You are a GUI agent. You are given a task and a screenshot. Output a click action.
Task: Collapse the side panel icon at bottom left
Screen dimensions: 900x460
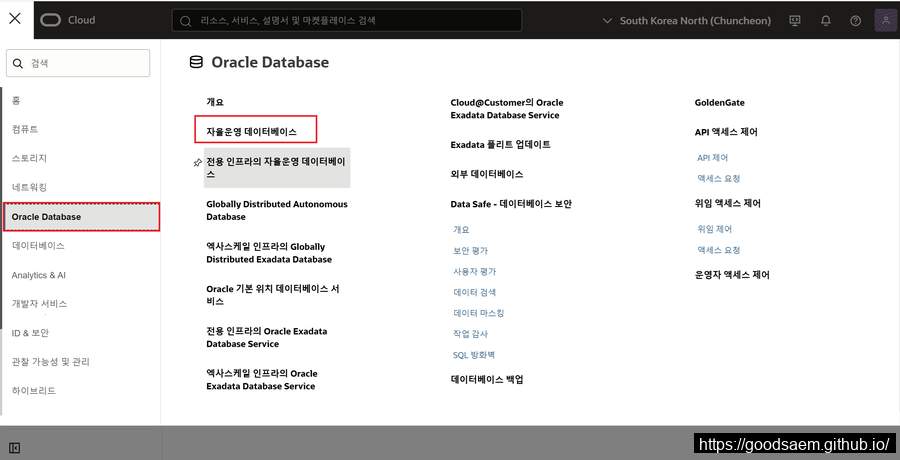click(x=15, y=448)
